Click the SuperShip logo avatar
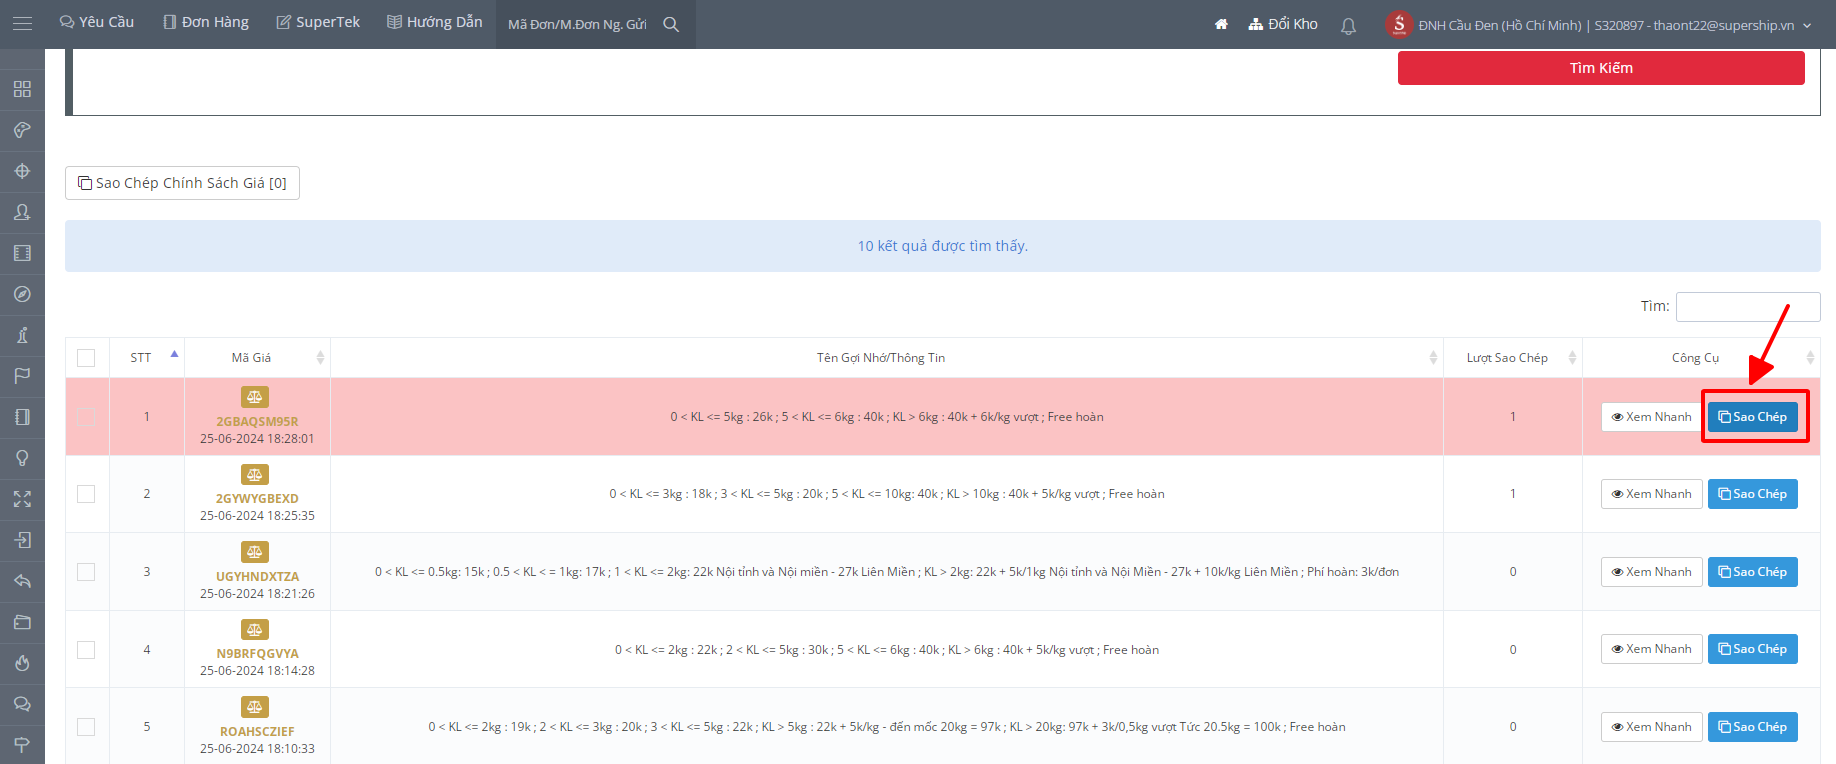 1399,24
